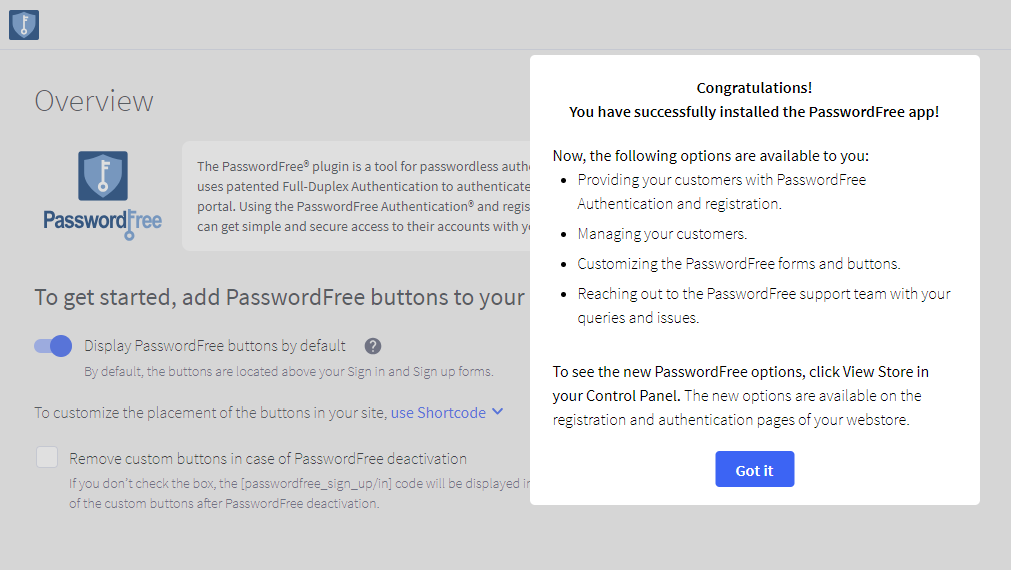
Task: Click the Congratulations title in the dialog
Action: pyautogui.click(x=754, y=88)
